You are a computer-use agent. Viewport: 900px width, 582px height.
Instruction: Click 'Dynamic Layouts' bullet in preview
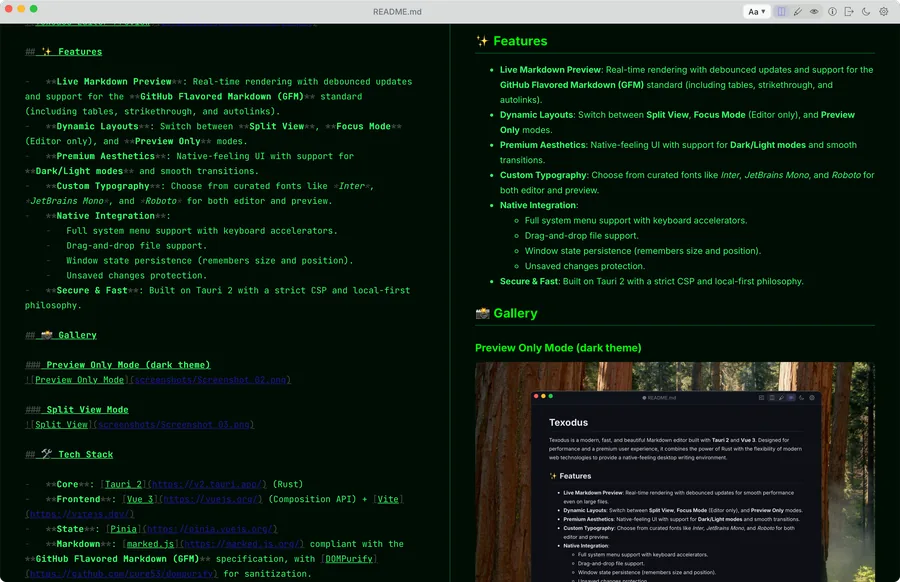536,115
